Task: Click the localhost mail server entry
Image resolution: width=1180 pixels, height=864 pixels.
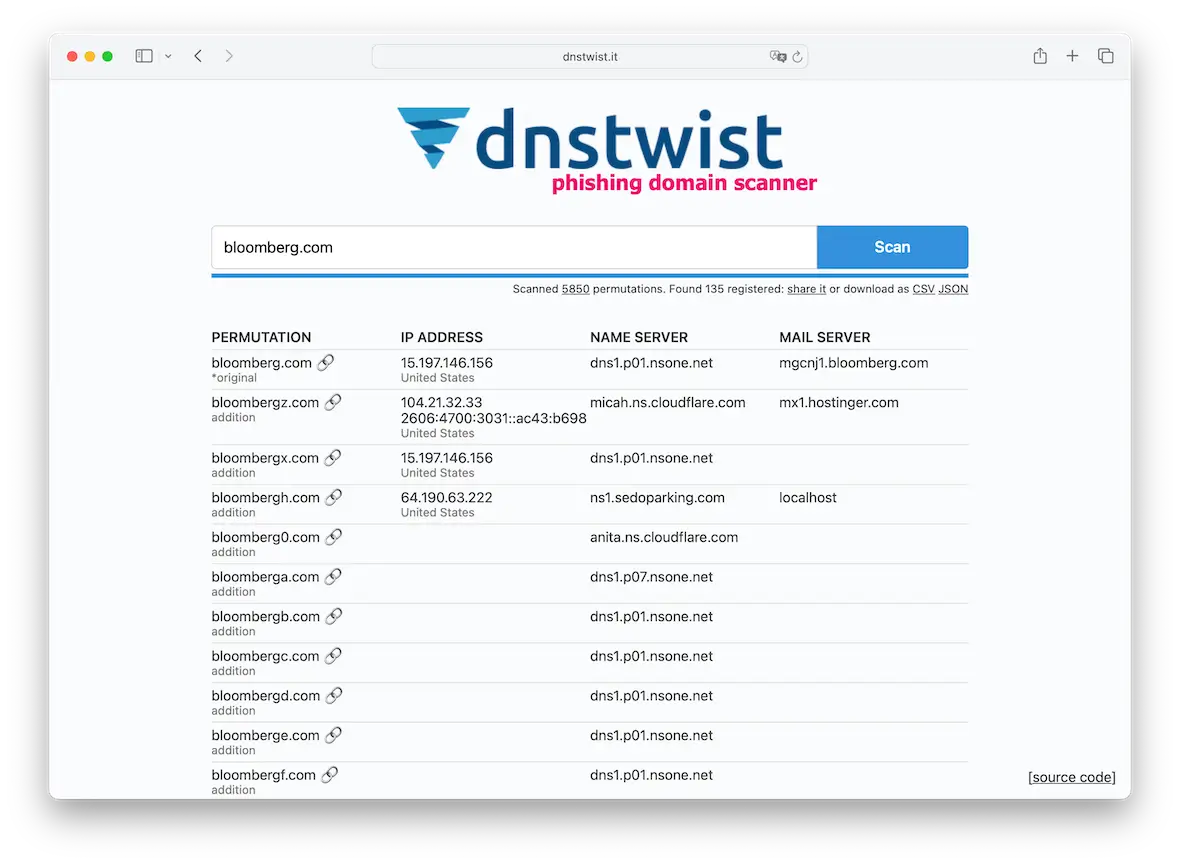Action: pyautogui.click(x=807, y=497)
